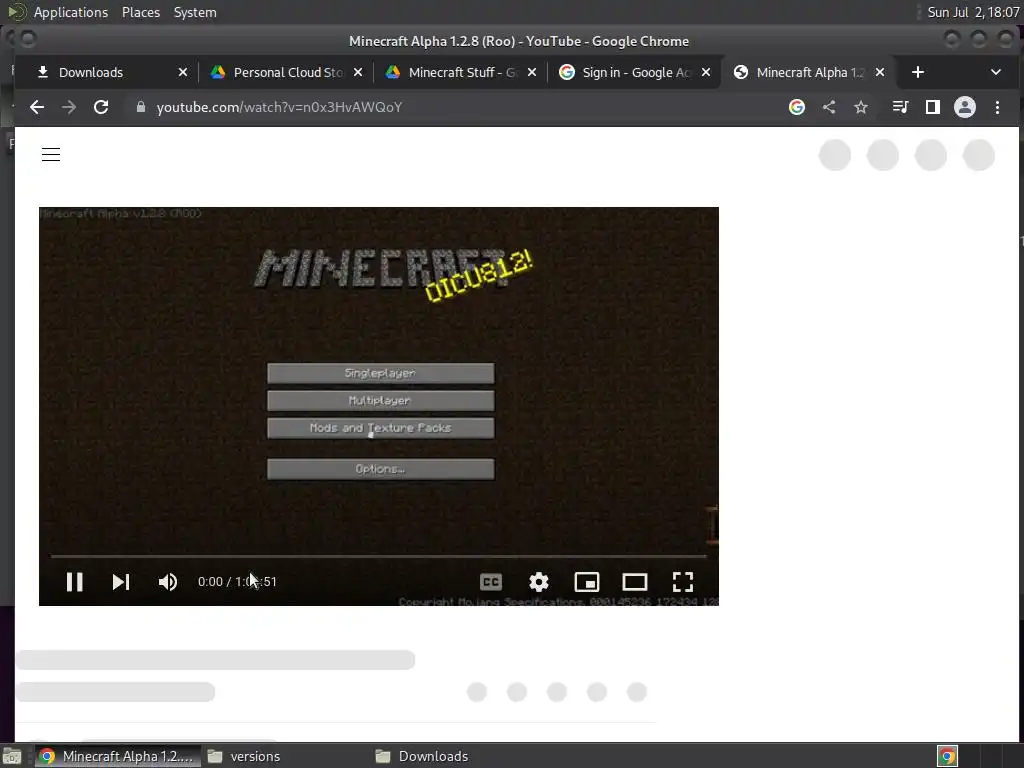1024x768 pixels.
Task: Close the Personal Cloud Storage tab
Action: pos(358,72)
